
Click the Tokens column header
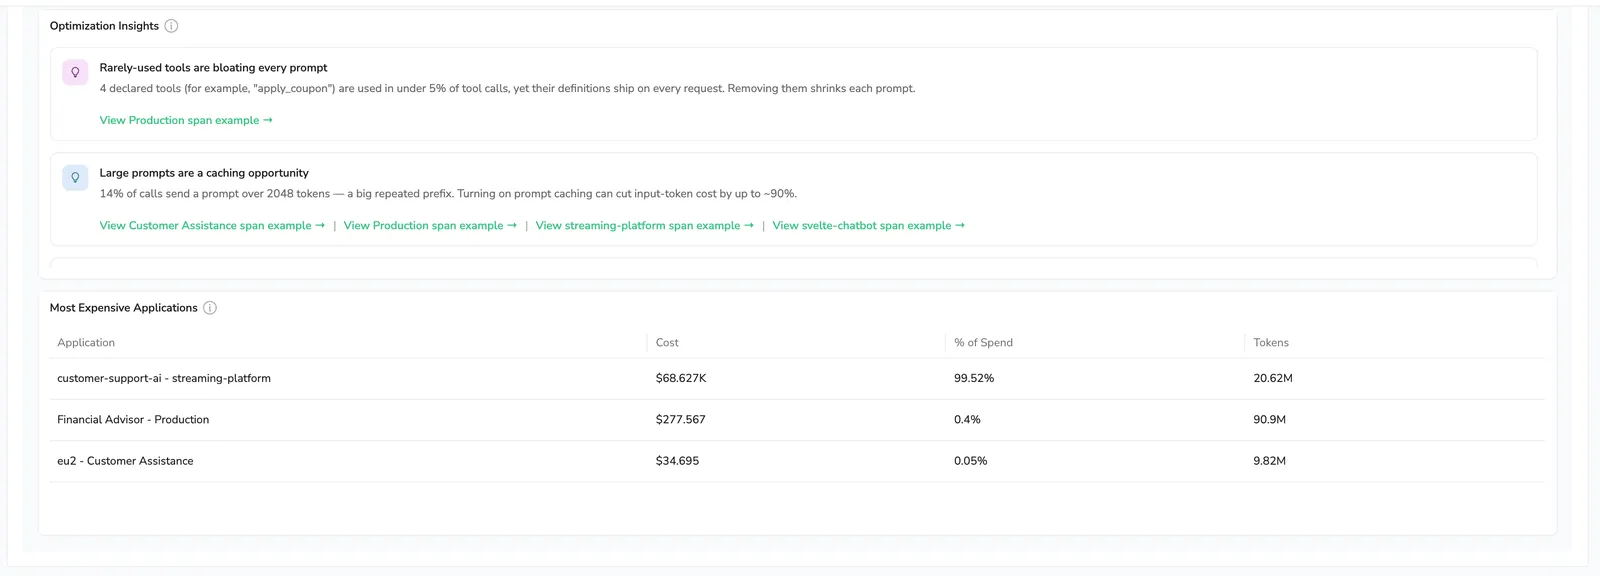pyautogui.click(x=1271, y=343)
